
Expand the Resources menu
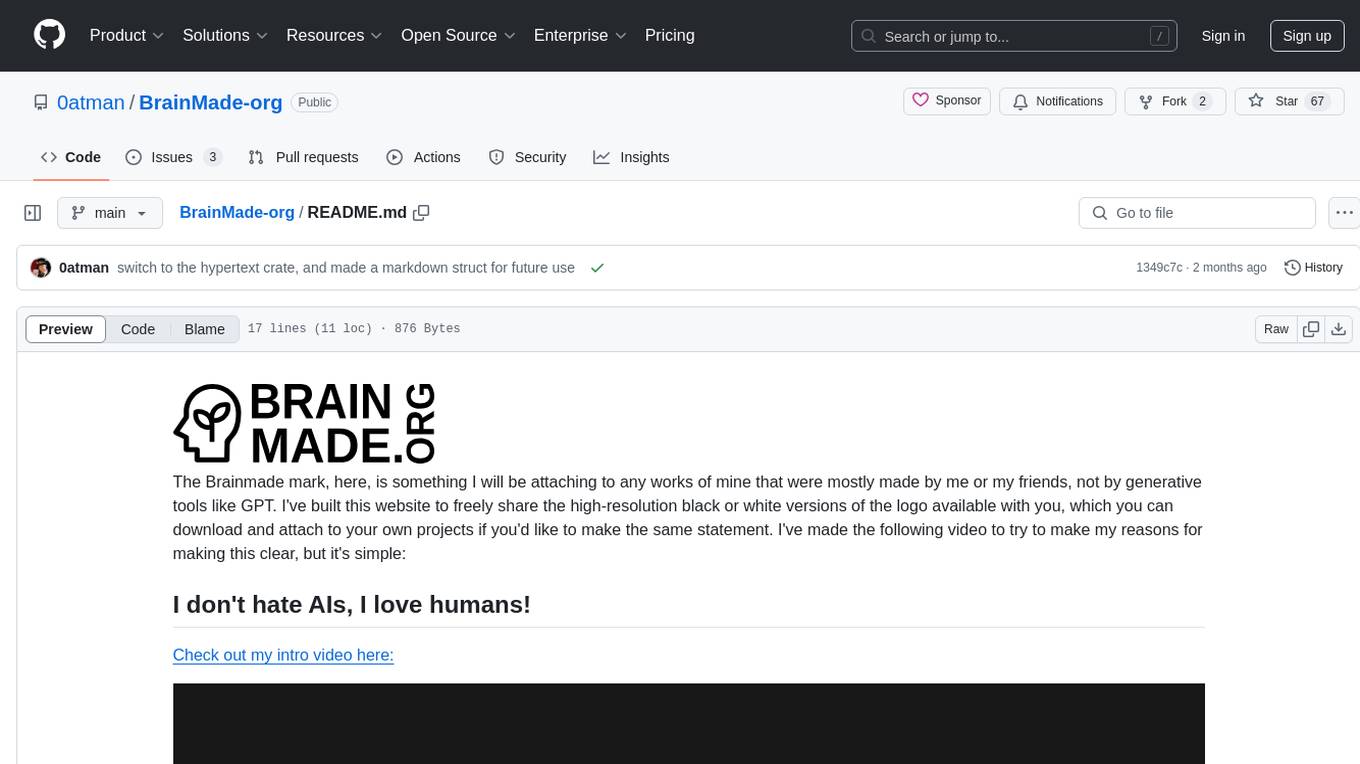point(334,35)
